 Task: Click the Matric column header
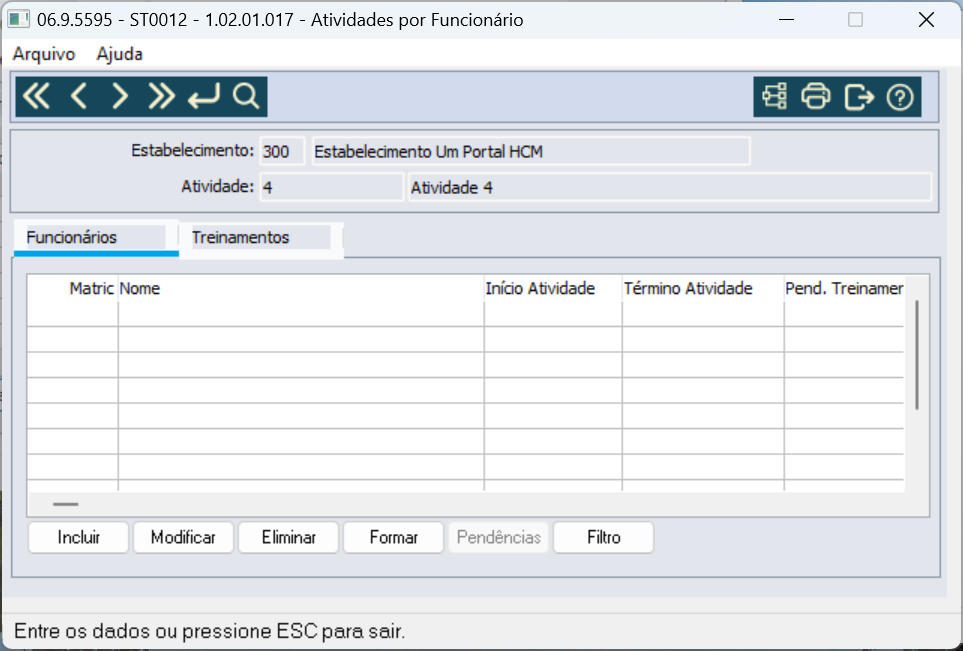(72, 289)
